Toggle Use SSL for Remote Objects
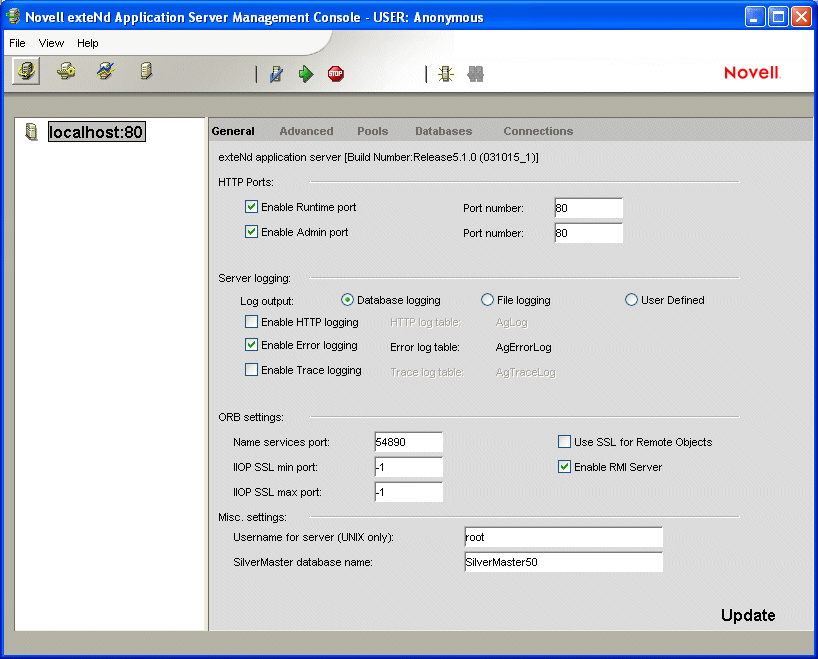This screenshot has width=818, height=659. click(565, 442)
